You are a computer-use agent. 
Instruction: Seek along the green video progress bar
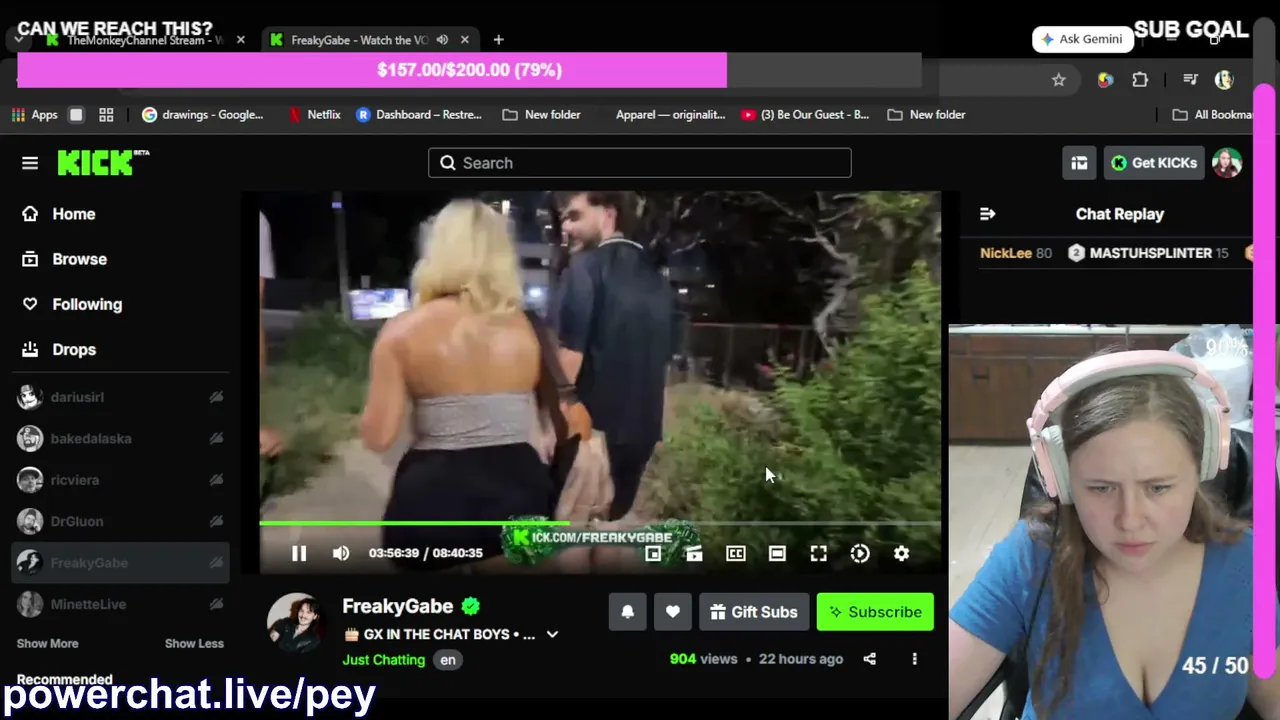tap(600, 523)
